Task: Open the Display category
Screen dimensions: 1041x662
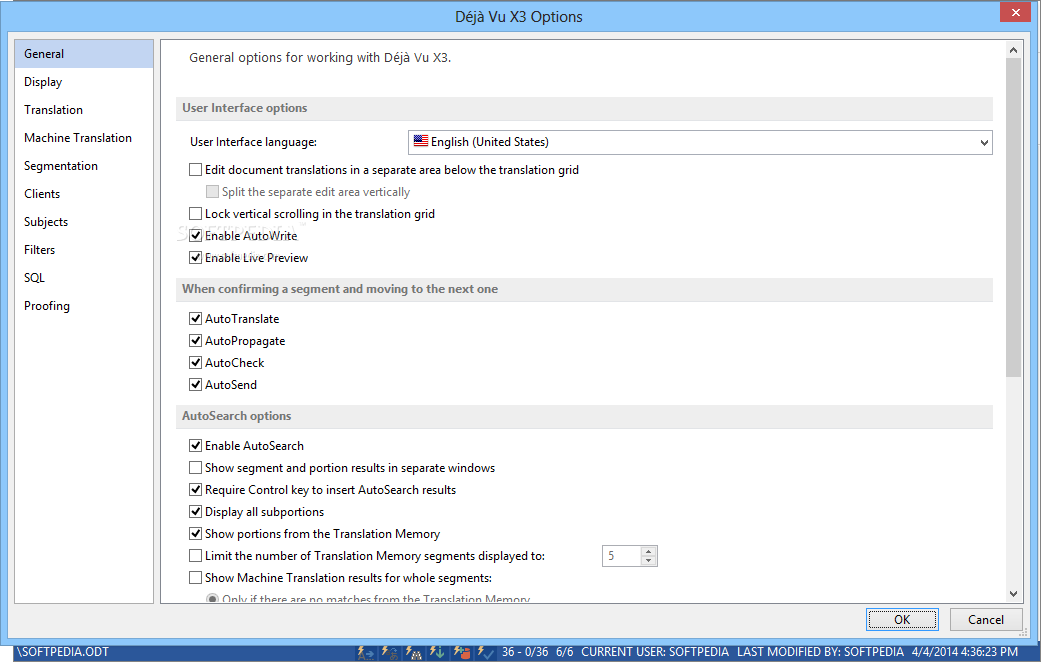Action: pyautogui.click(x=84, y=82)
